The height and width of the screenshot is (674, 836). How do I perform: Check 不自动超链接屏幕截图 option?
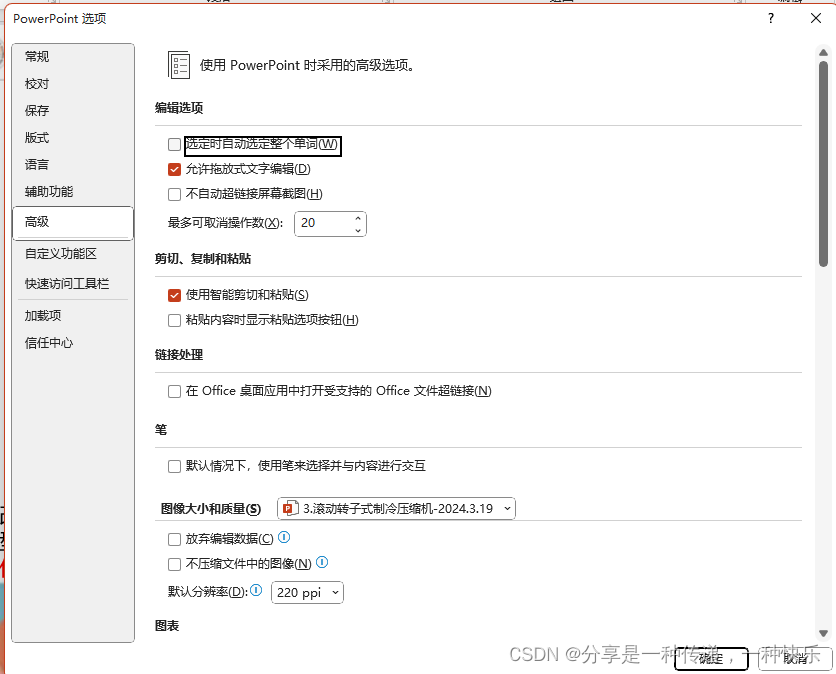coord(174,194)
